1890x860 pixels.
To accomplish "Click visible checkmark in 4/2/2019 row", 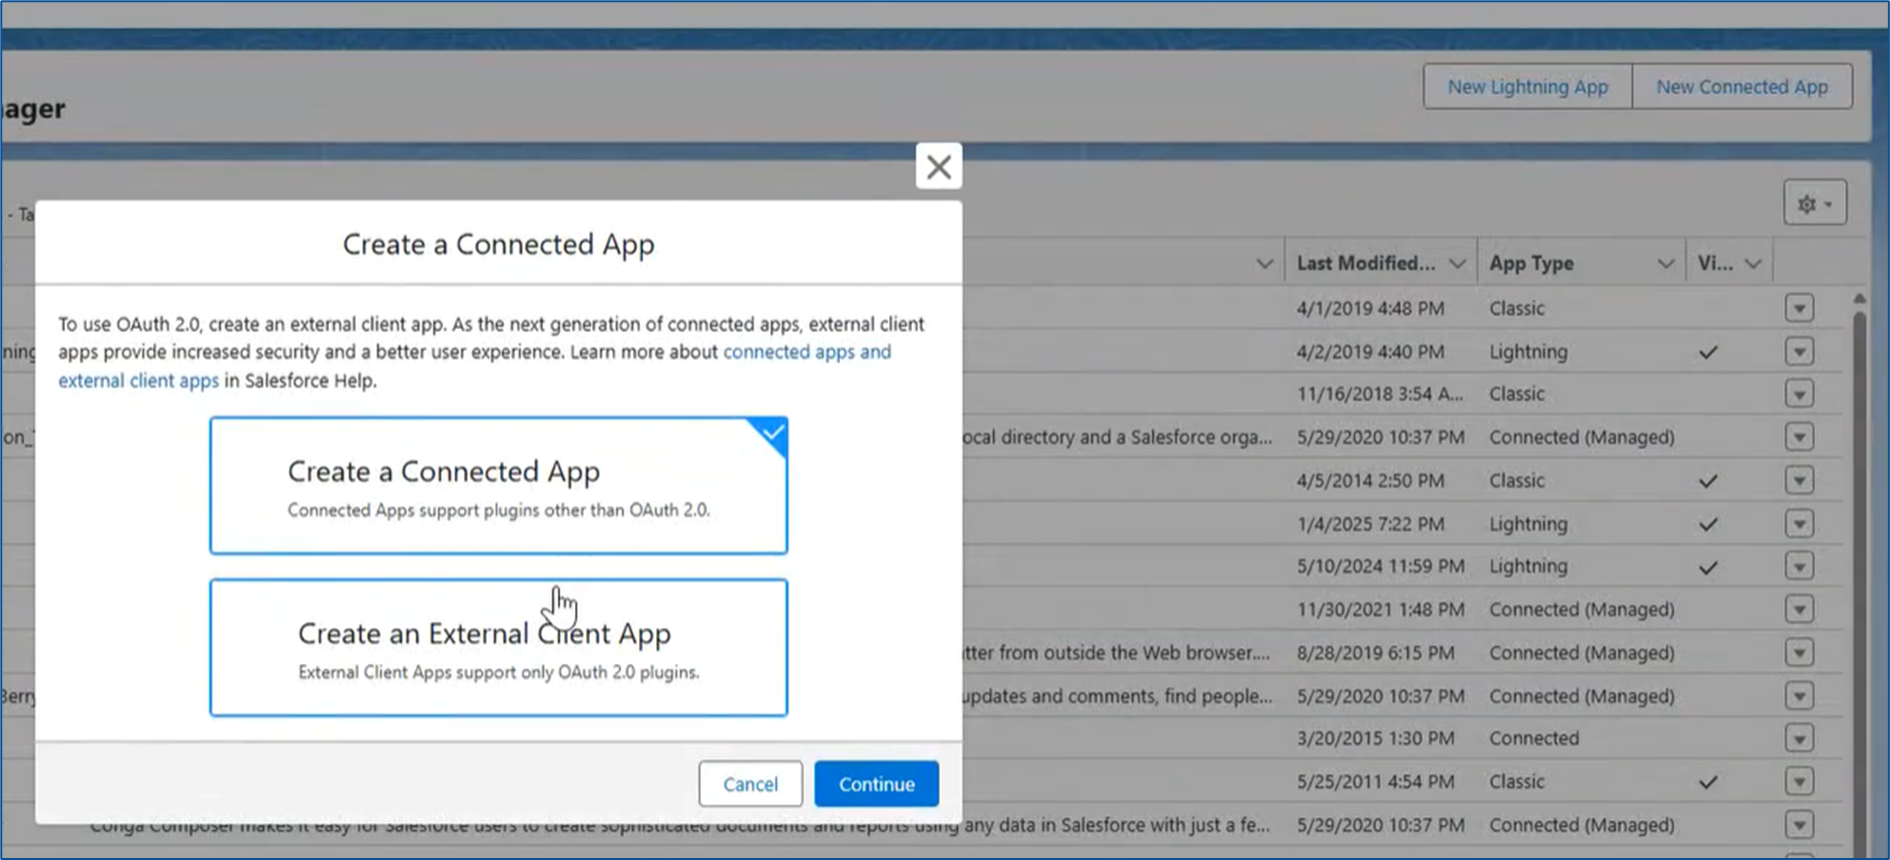I will click(1708, 352).
